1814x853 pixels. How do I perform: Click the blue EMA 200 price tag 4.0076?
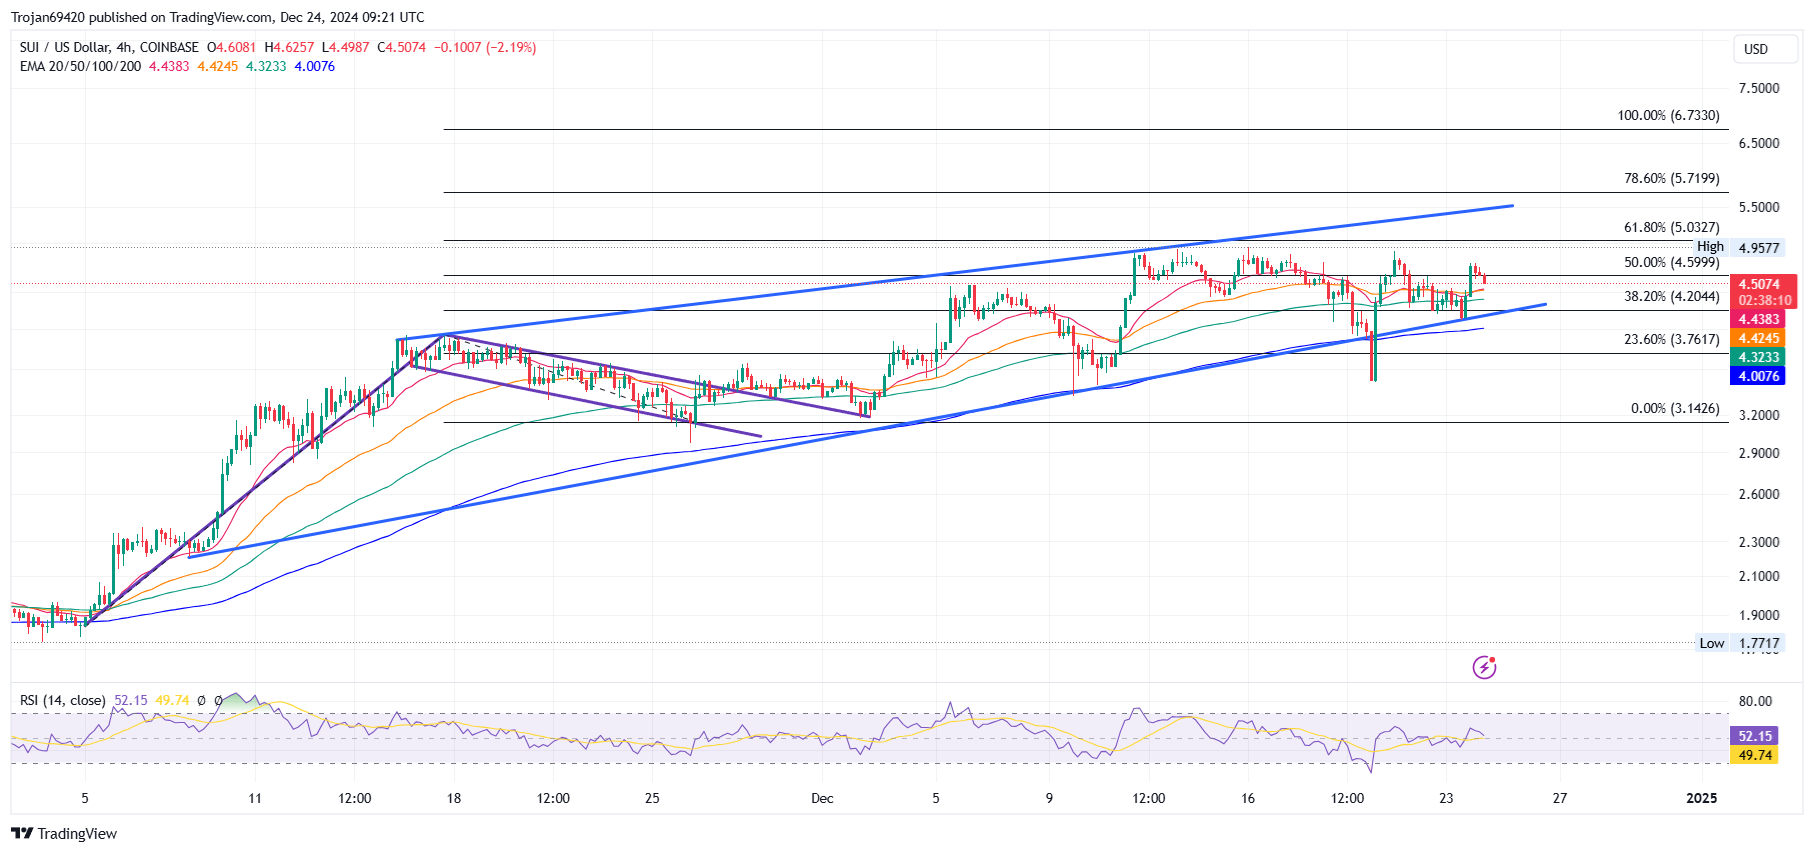[1759, 376]
